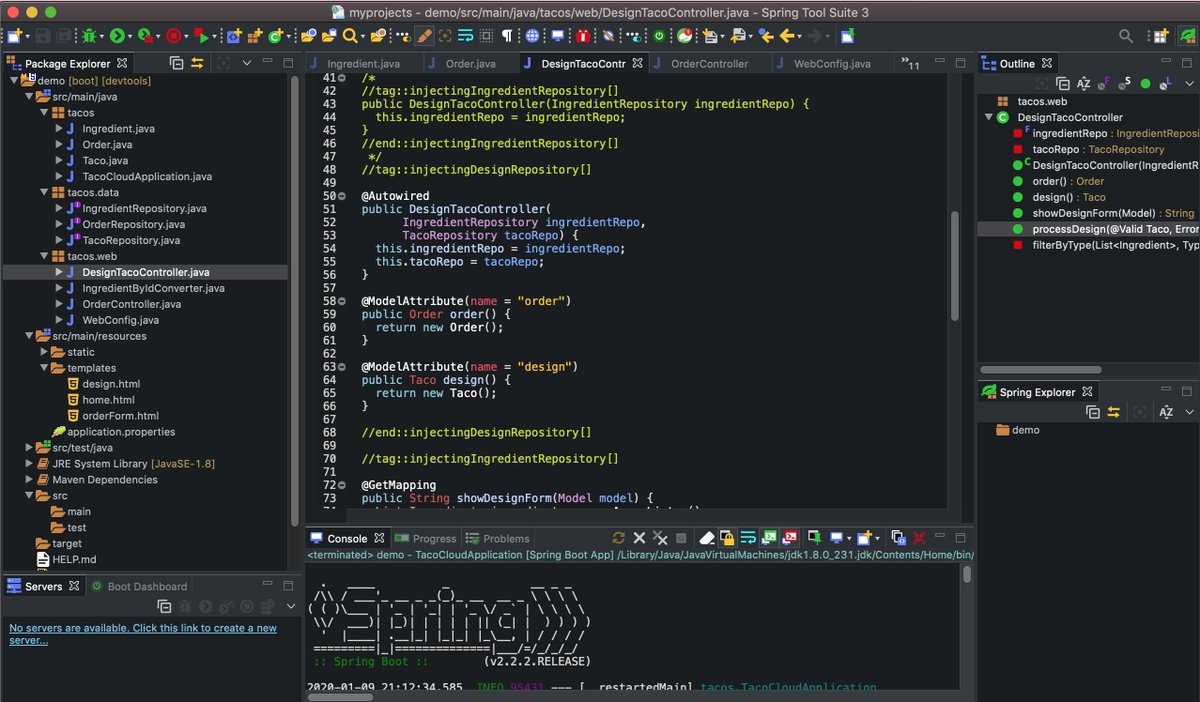The width and height of the screenshot is (1200, 702).
Task: Click the New Java Class icon
Action: point(275,36)
